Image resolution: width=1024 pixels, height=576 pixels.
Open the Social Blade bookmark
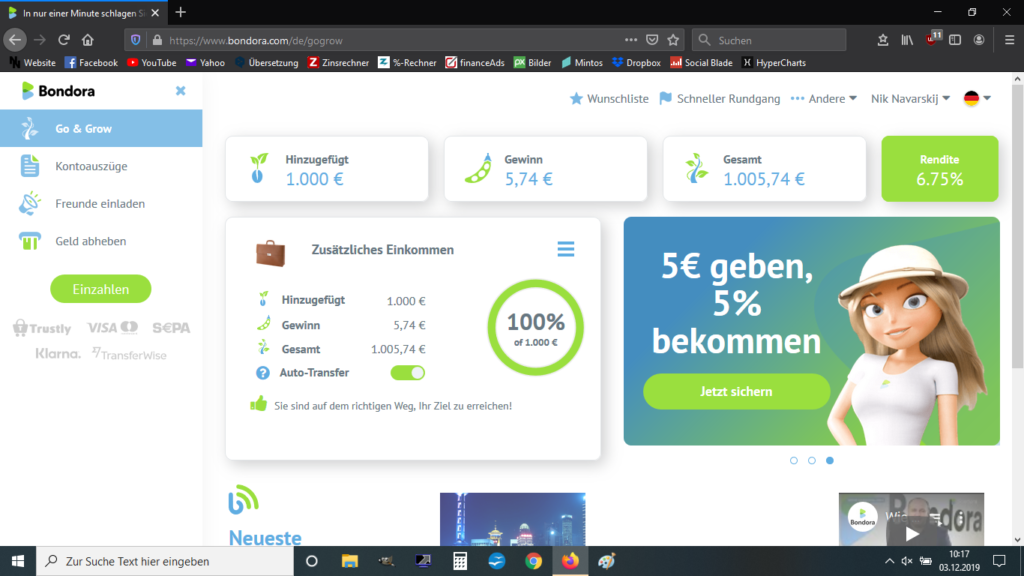coord(701,63)
